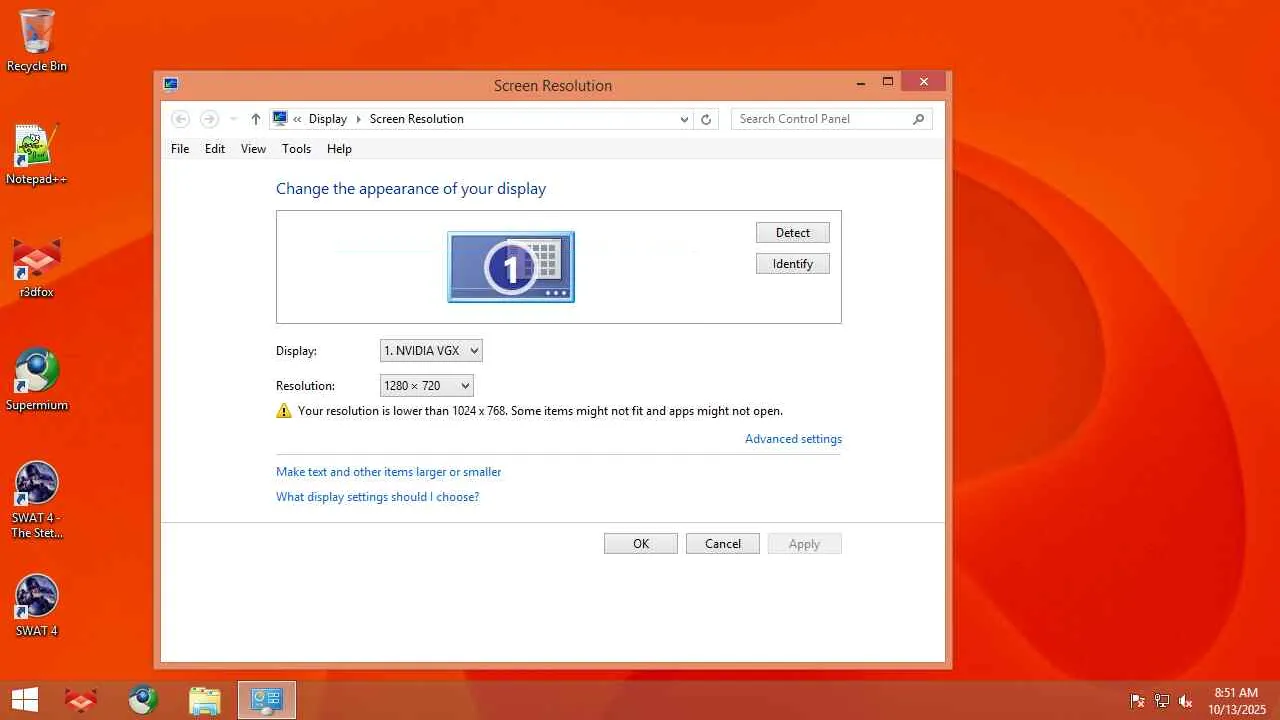1280x720 pixels.
Task: Launch Notepad++ from the desktop
Action: pos(37,154)
